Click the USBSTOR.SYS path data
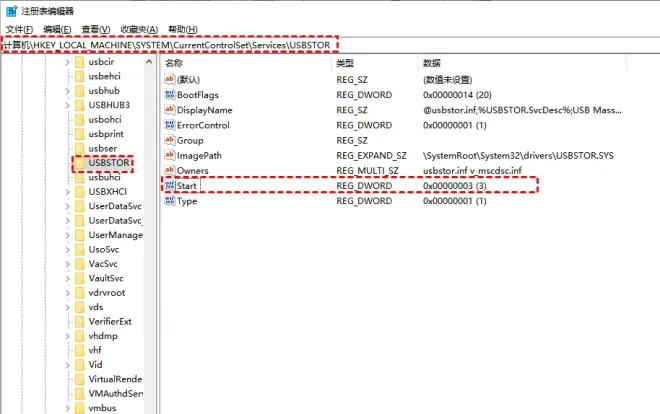The height and width of the screenshot is (414, 660). (518, 155)
